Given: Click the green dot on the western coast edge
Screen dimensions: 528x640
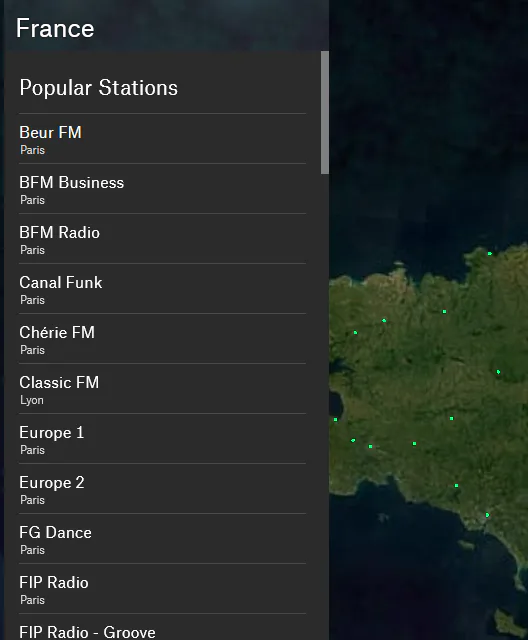Looking at the screenshot, I should pos(335,419).
